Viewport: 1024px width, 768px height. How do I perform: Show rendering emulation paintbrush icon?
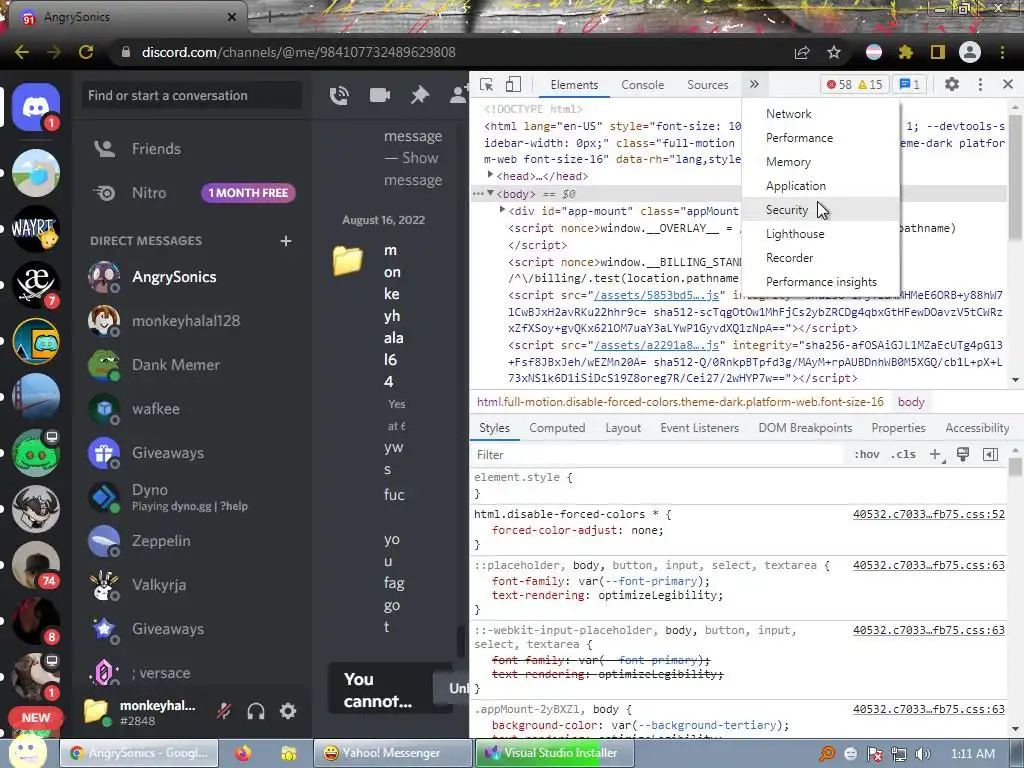[963, 454]
